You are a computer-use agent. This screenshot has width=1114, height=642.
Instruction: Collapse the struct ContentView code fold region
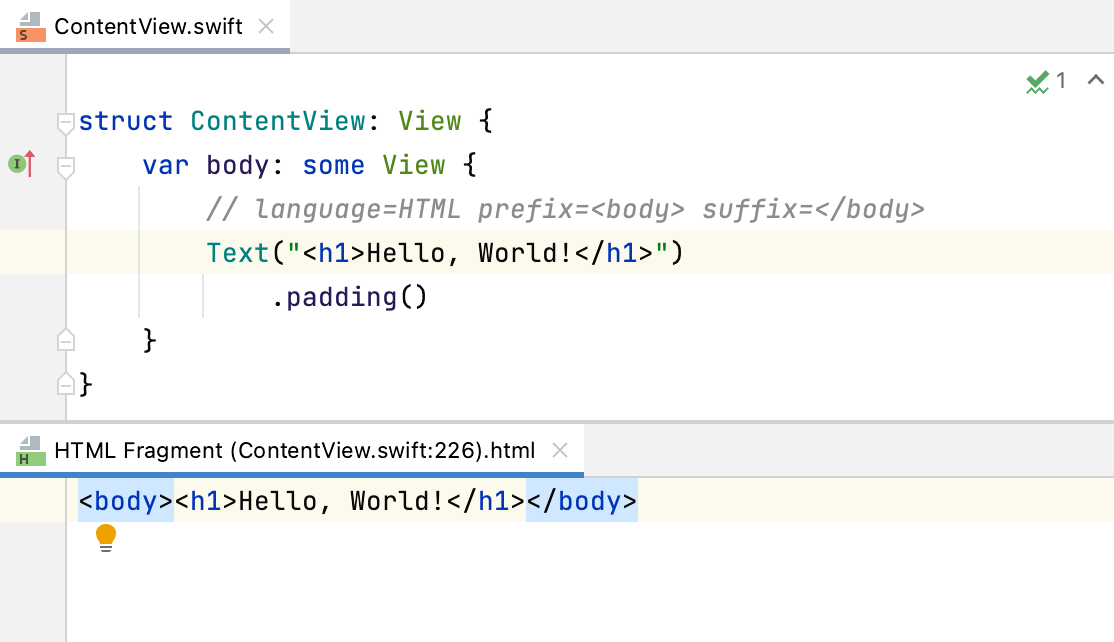66,120
